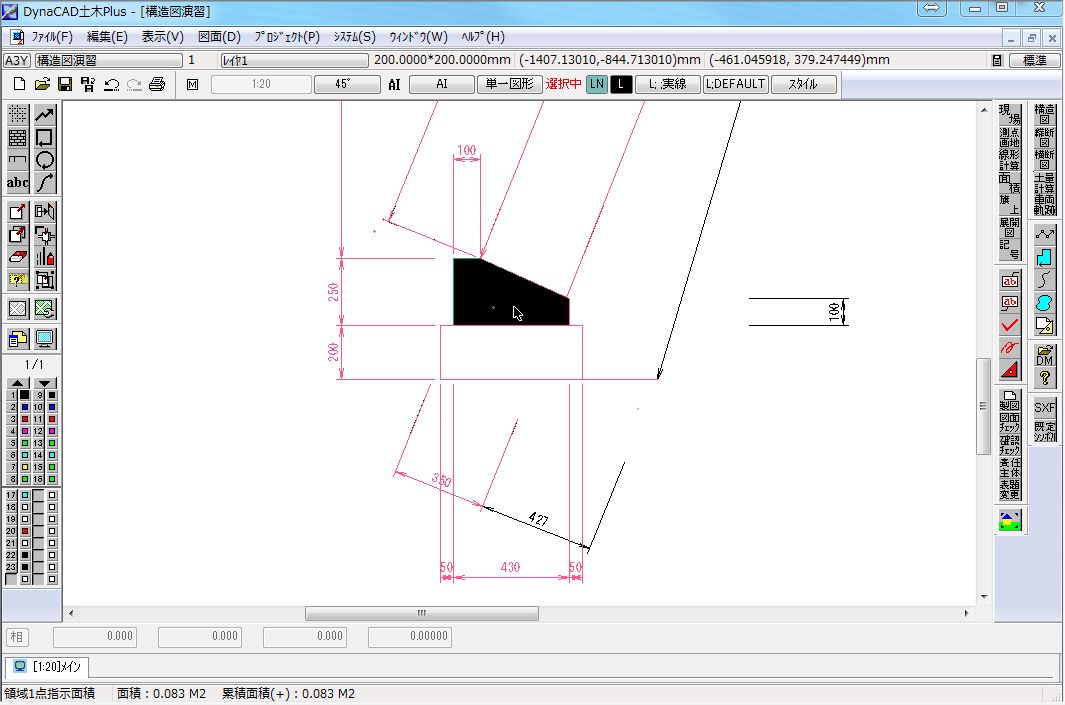
Task: Toggle layer 22 checkbox
Action: tap(25, 555)
